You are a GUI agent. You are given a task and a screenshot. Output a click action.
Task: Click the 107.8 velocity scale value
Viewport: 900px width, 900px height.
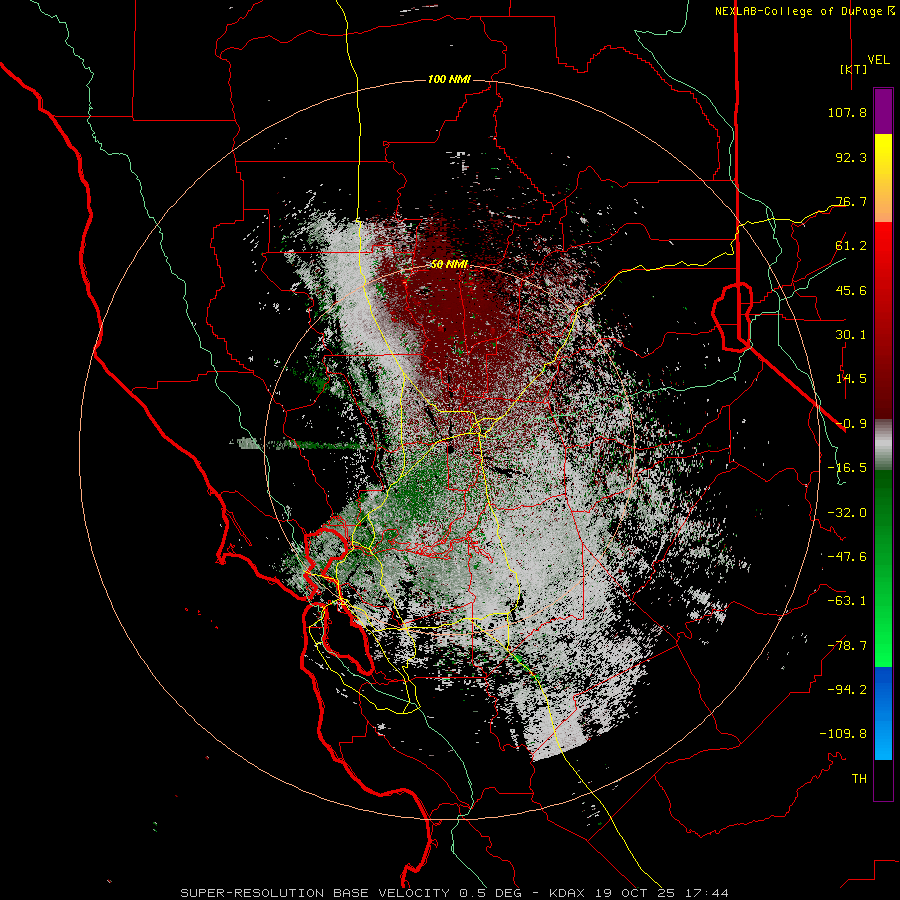pos(847,112)
